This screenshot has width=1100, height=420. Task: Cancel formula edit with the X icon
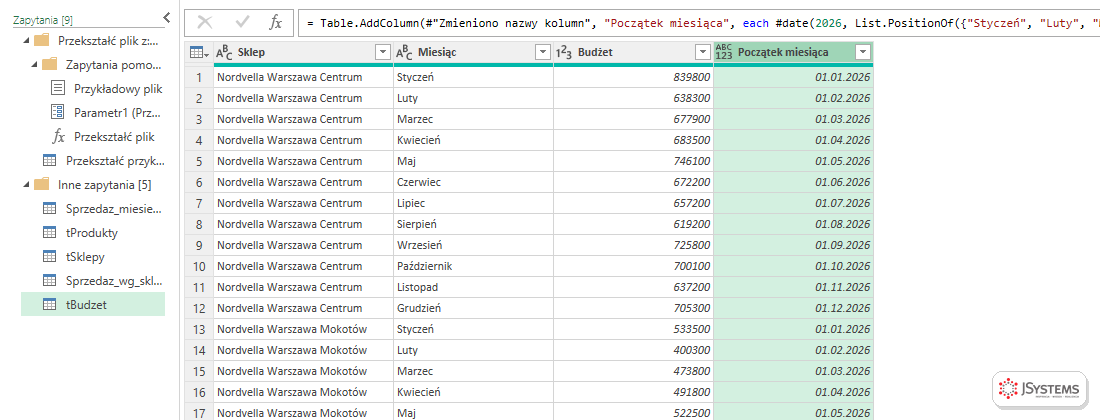click(205, 22)
